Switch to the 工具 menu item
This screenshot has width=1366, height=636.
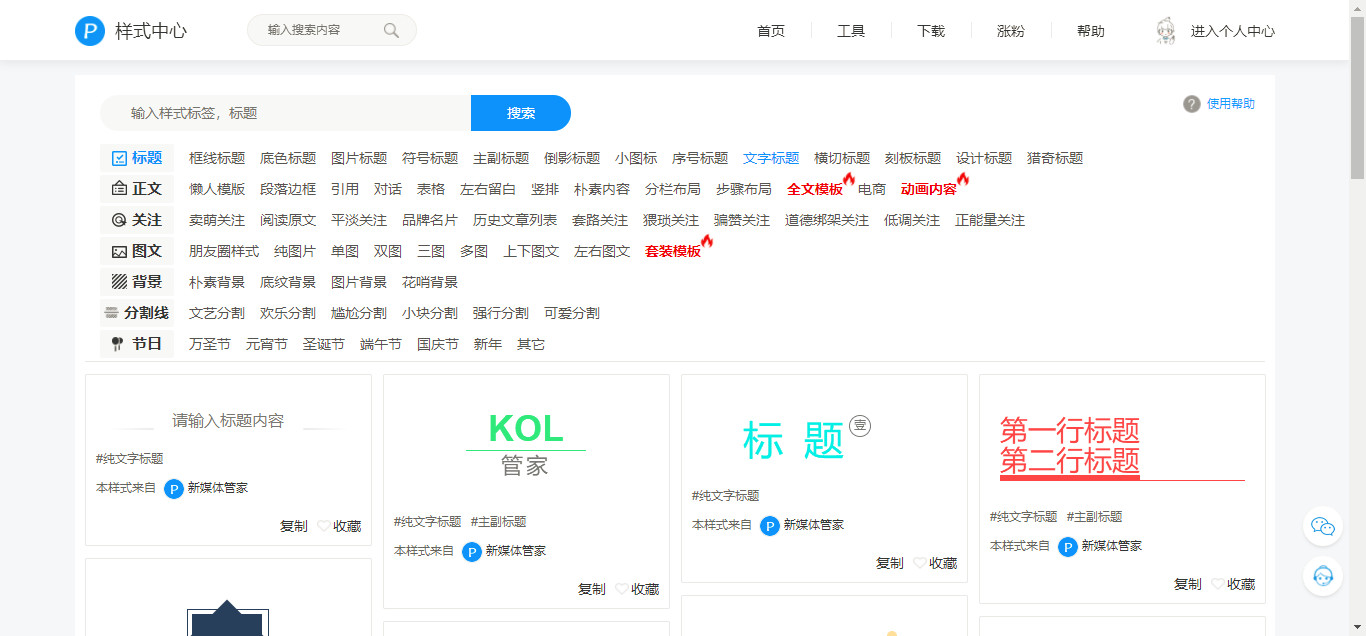pyautogui.click(x=851, y=31)
